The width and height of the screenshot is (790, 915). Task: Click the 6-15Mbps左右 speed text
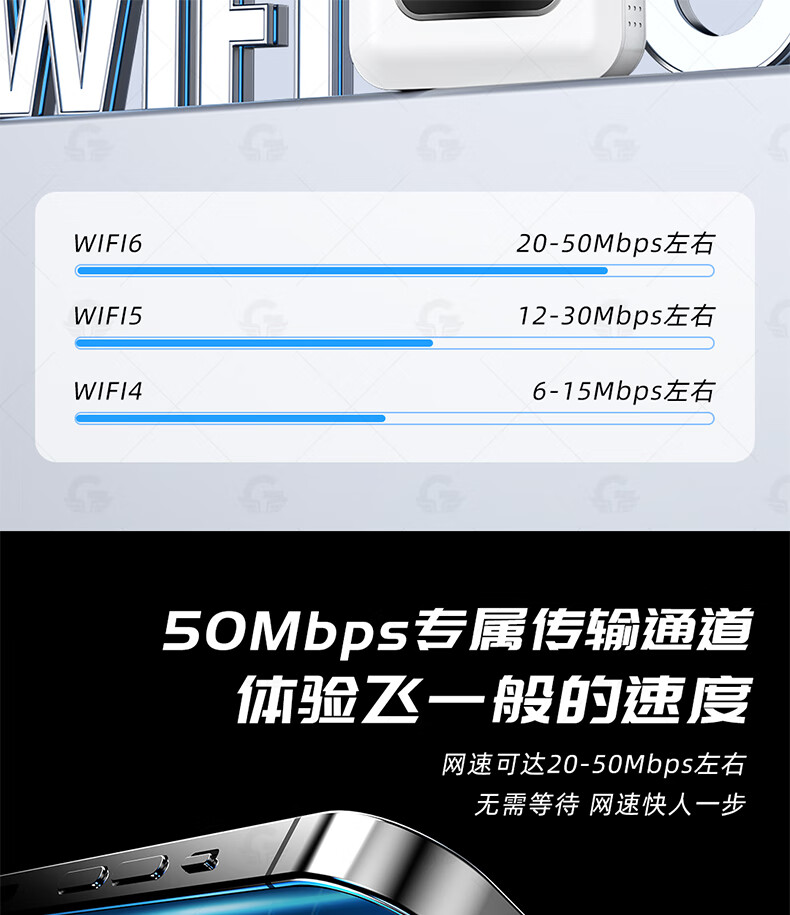pos(624,391)
